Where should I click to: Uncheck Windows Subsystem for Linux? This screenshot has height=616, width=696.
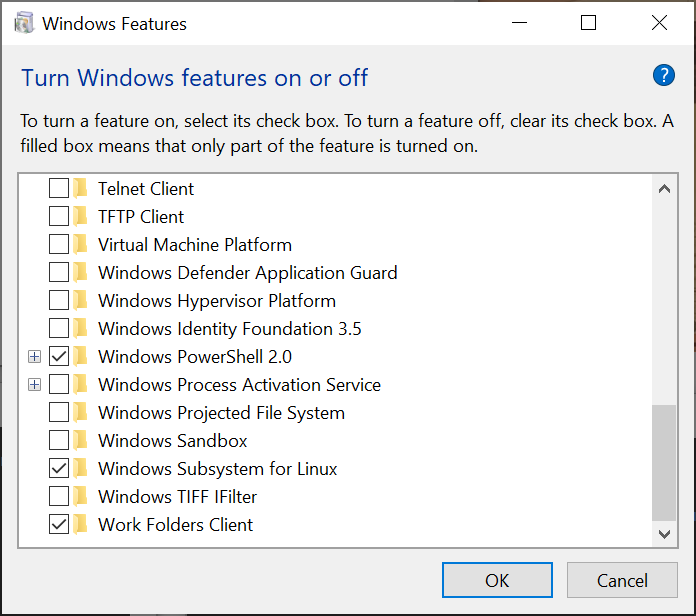pos(59,469)
